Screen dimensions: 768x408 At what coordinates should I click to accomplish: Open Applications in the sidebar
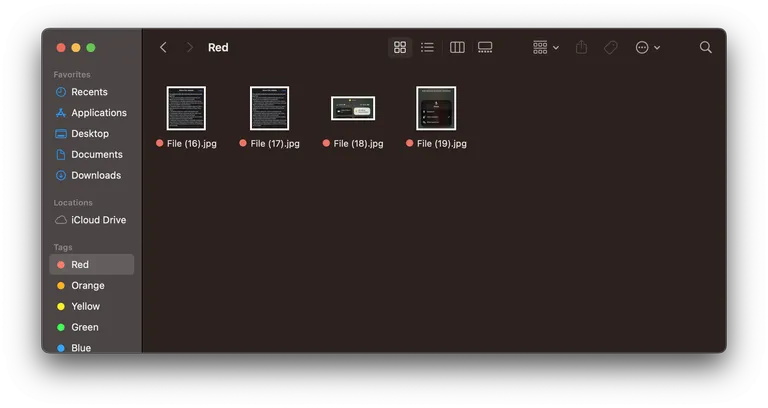coord(98,113)
